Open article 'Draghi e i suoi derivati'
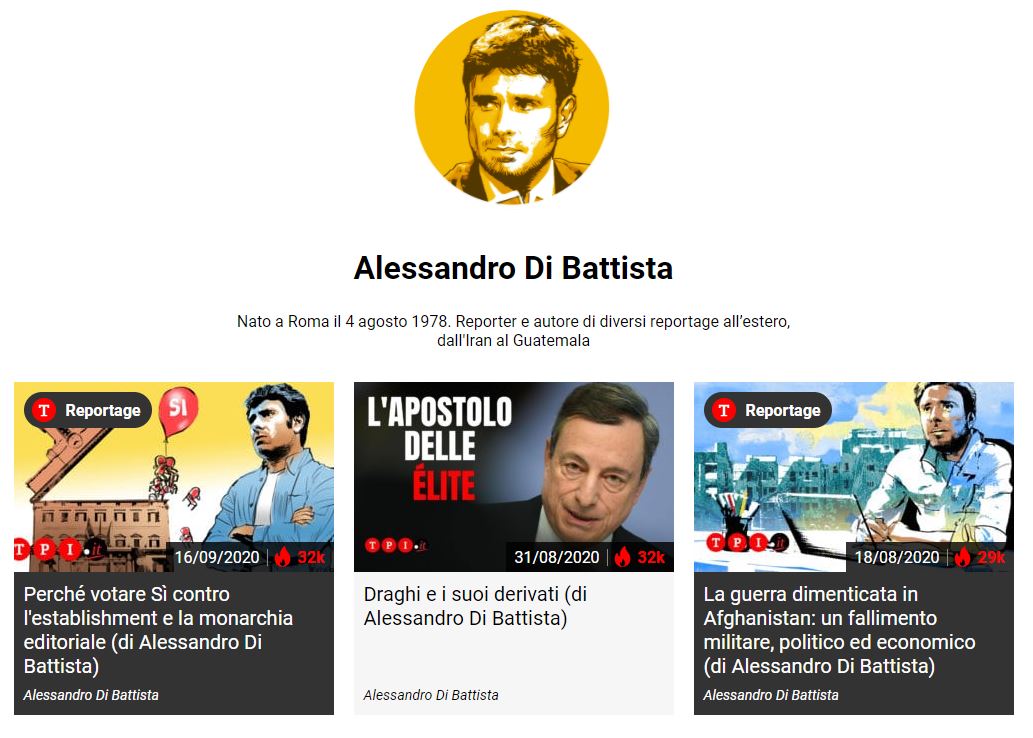The width and height of the screenshot is (1033, 738). pos(475,606)
